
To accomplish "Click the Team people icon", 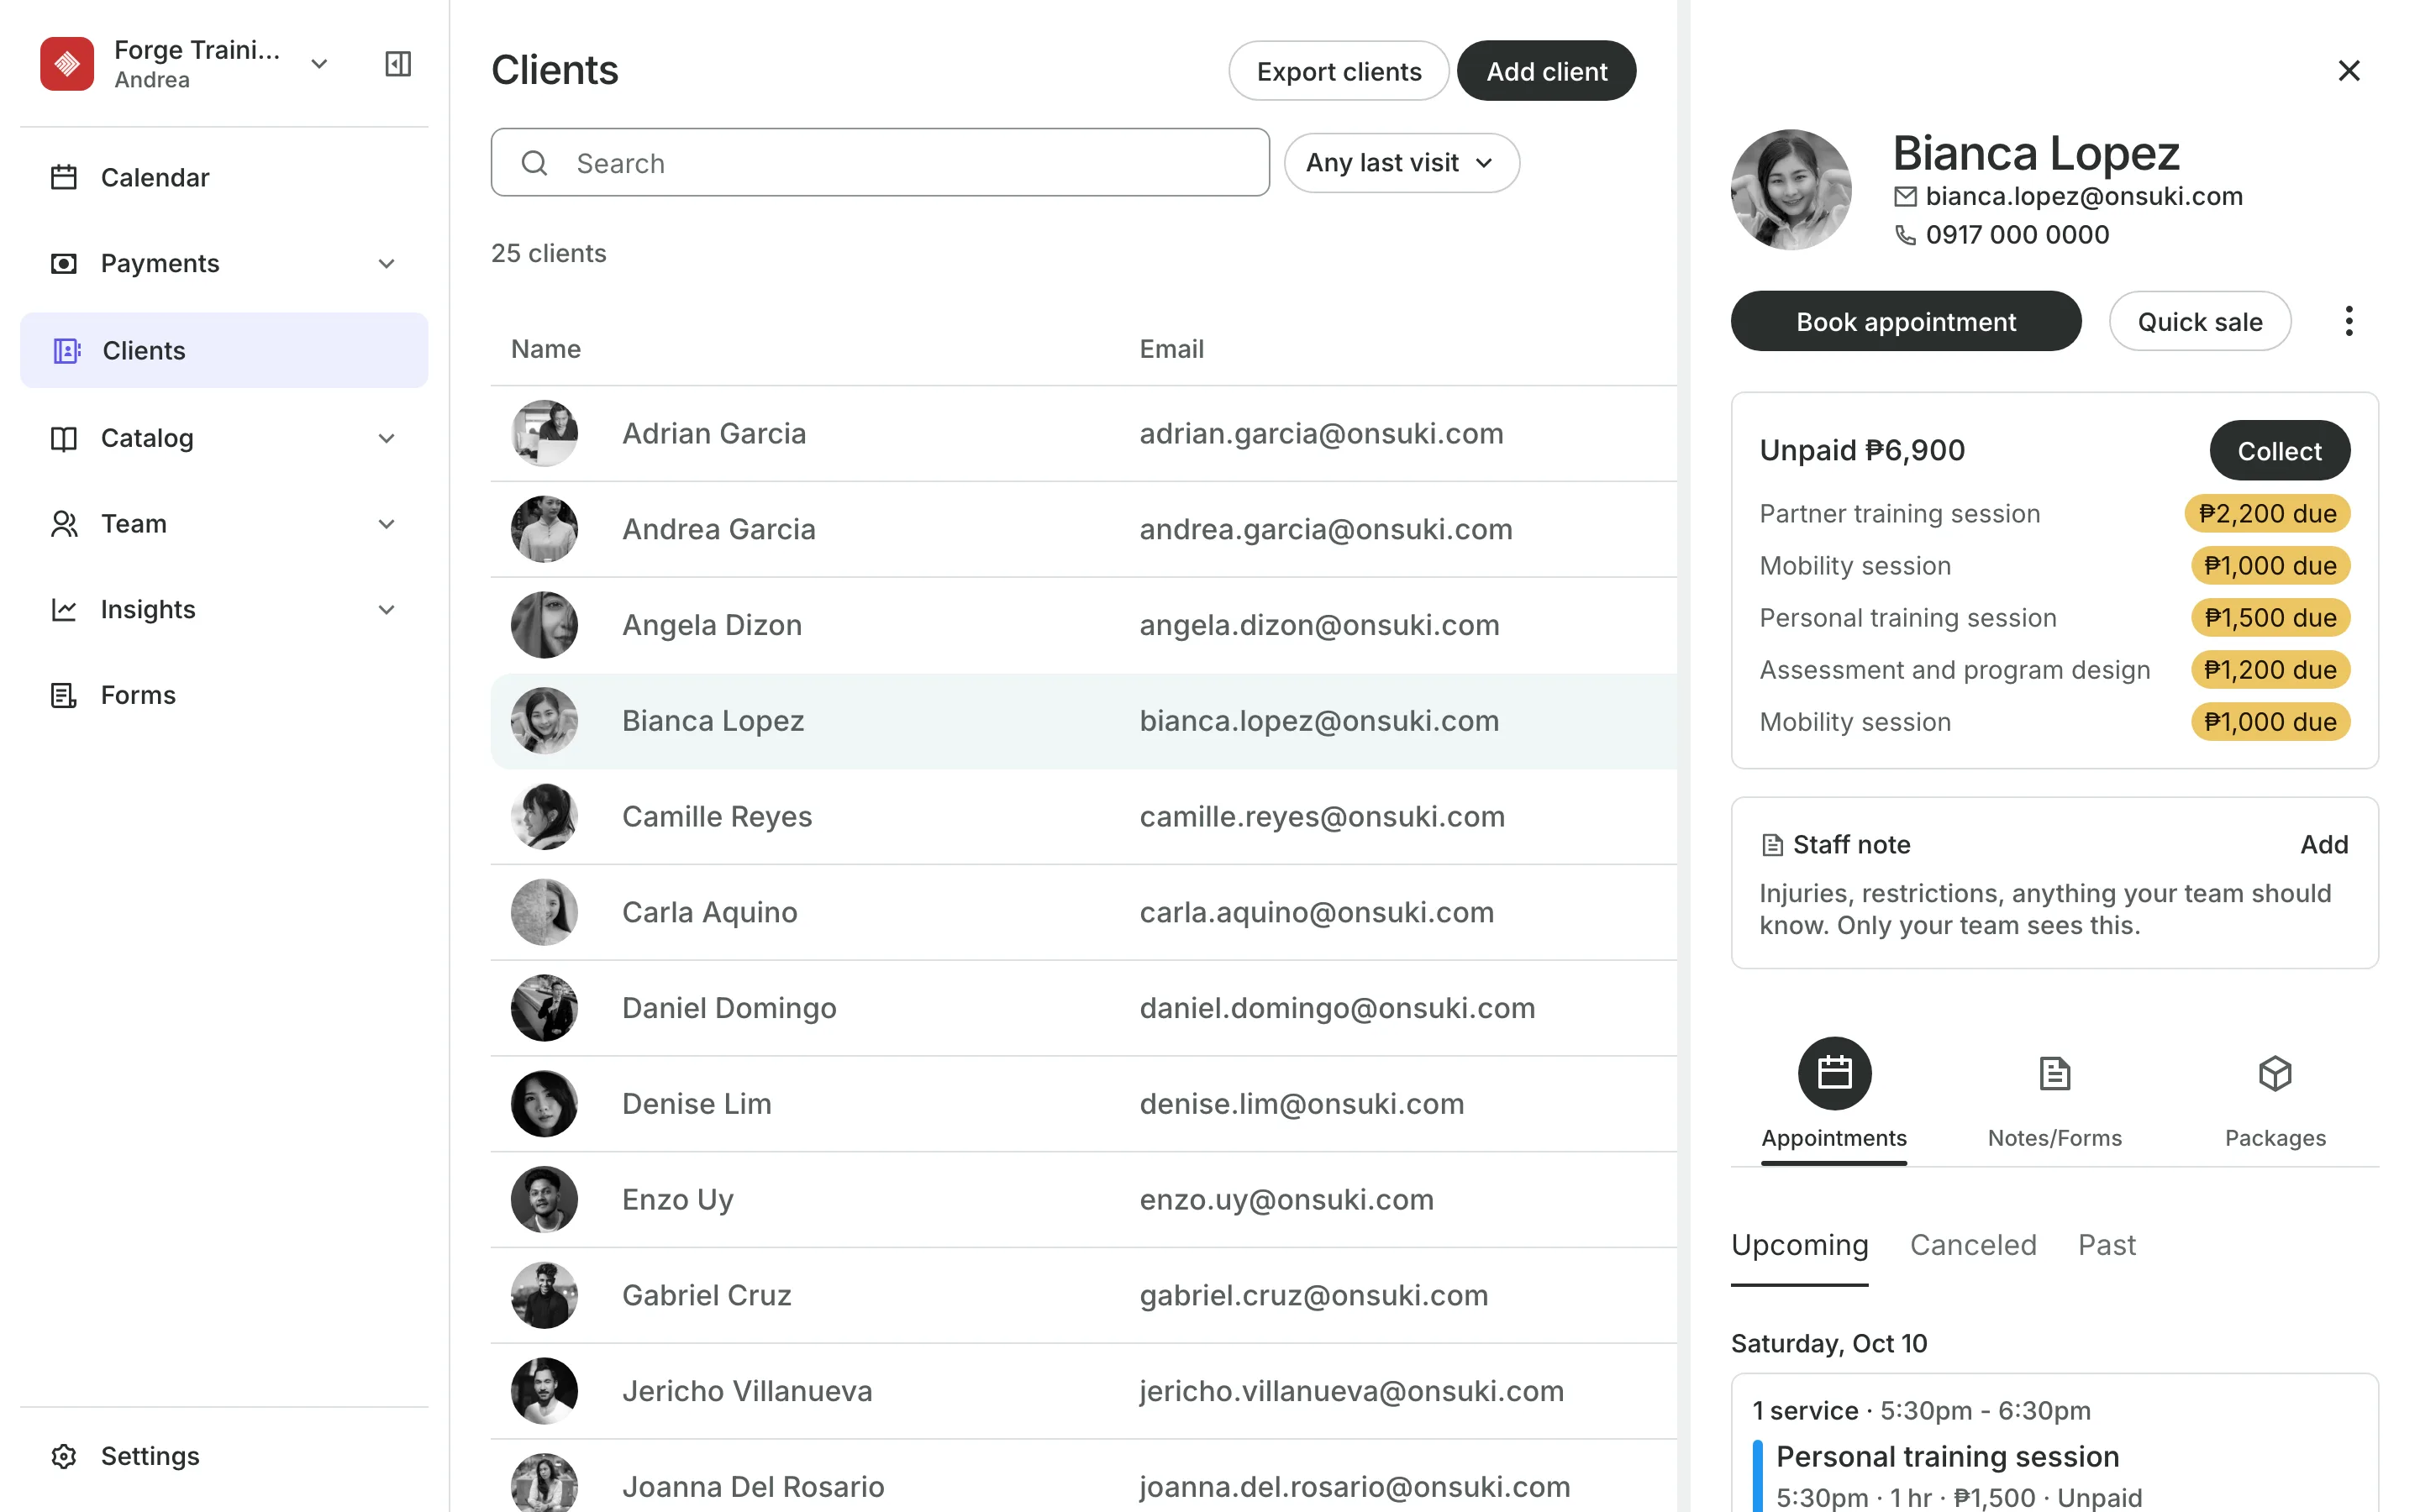I will click(x=64, y=524).
